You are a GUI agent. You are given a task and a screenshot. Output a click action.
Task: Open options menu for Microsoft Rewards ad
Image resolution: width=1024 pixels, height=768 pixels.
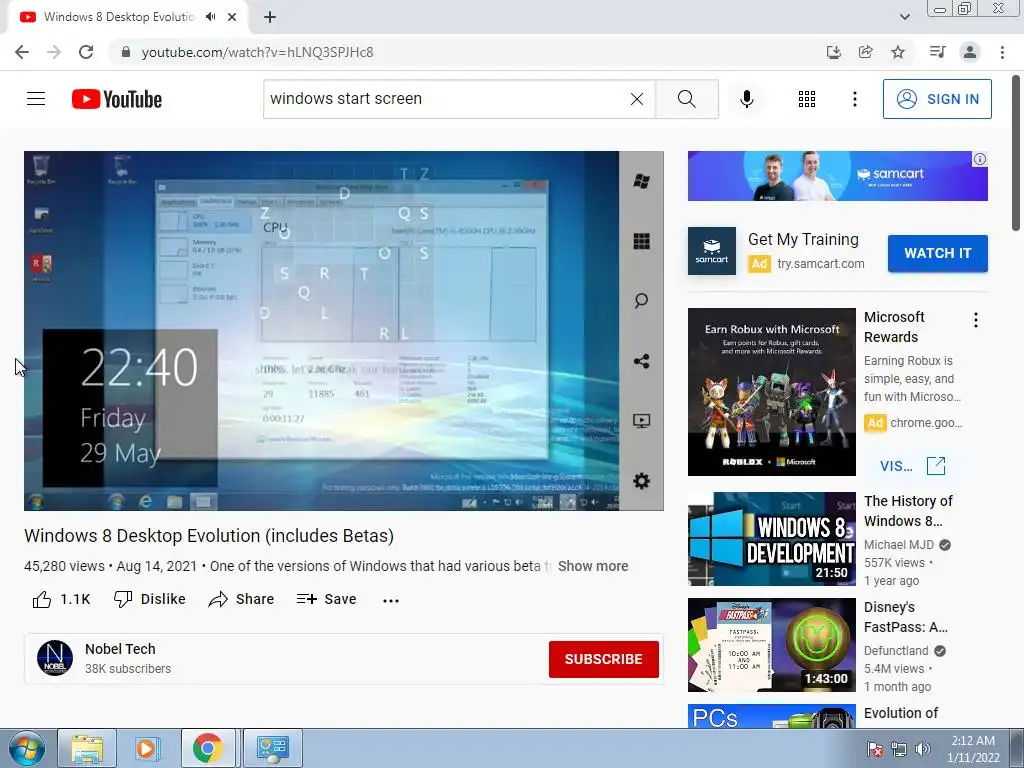pos(976,320)
